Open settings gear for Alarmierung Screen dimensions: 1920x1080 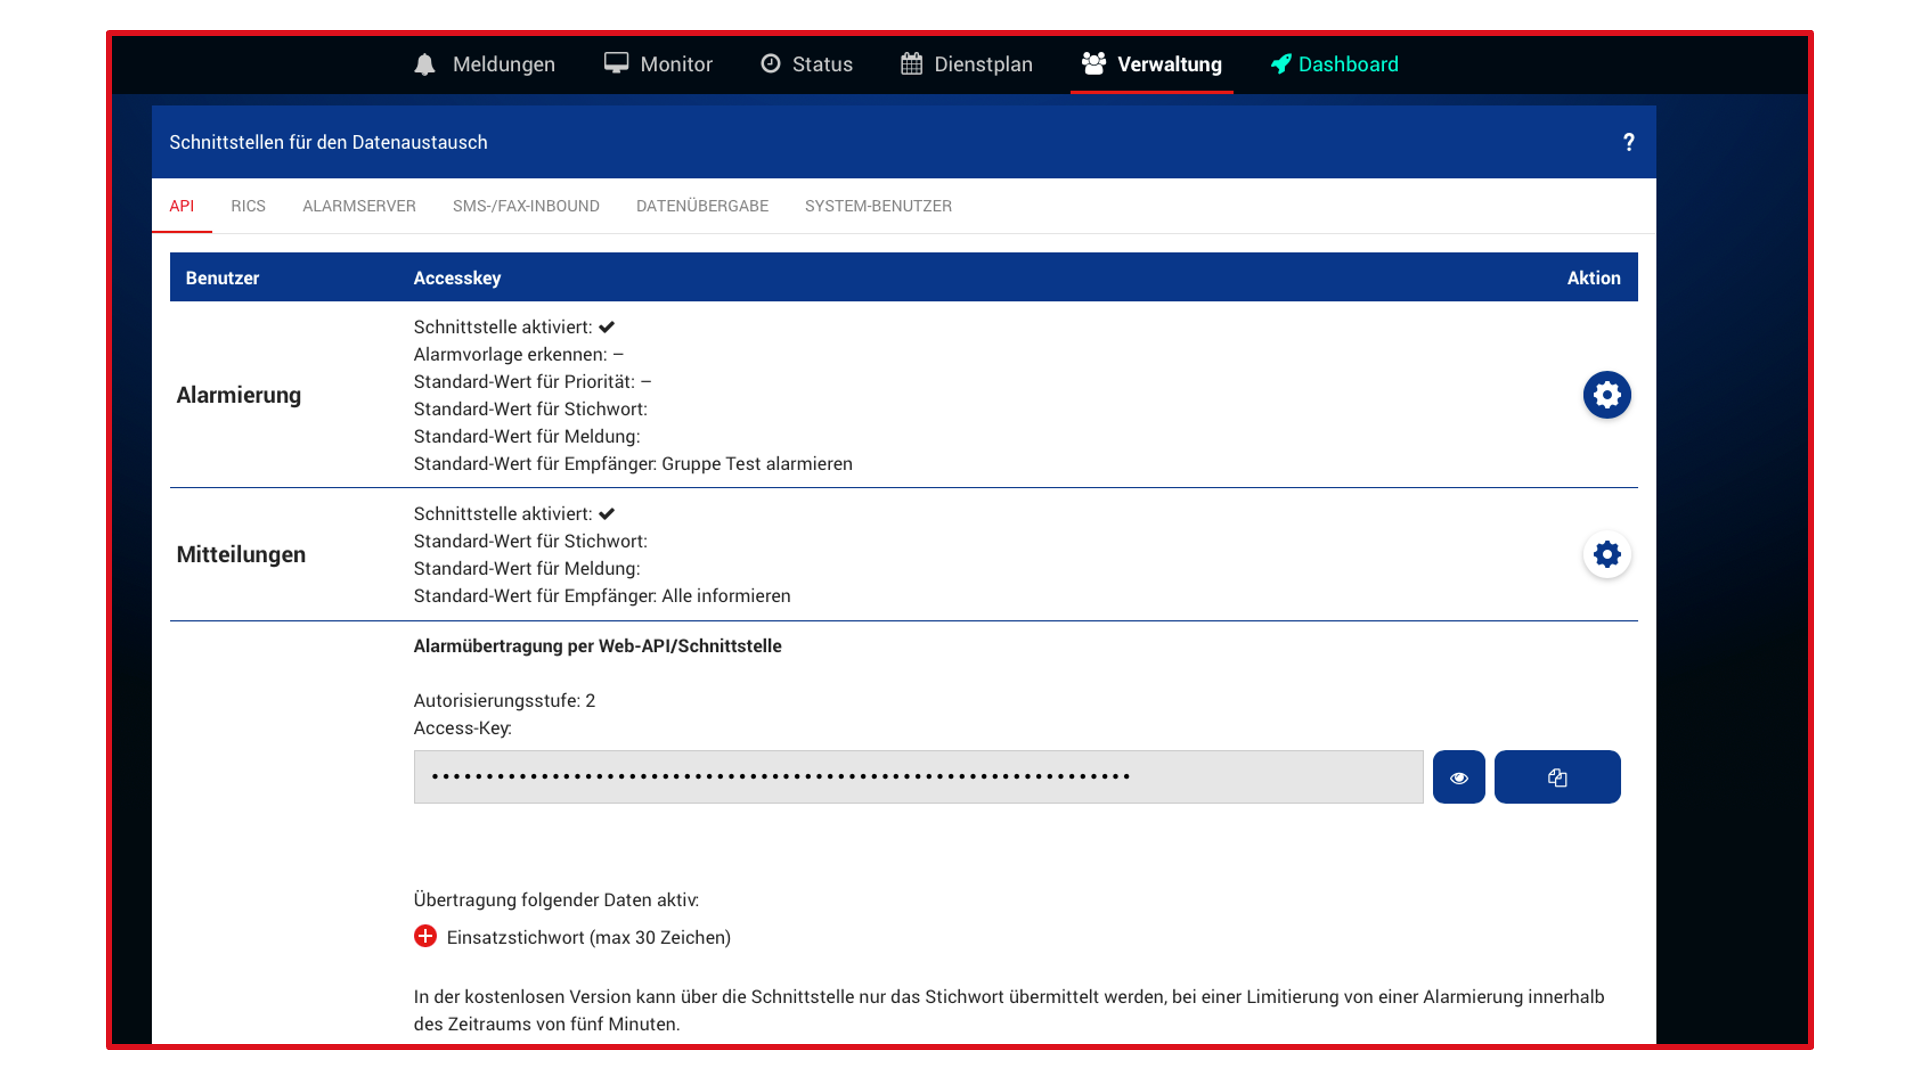[1607, 395]
